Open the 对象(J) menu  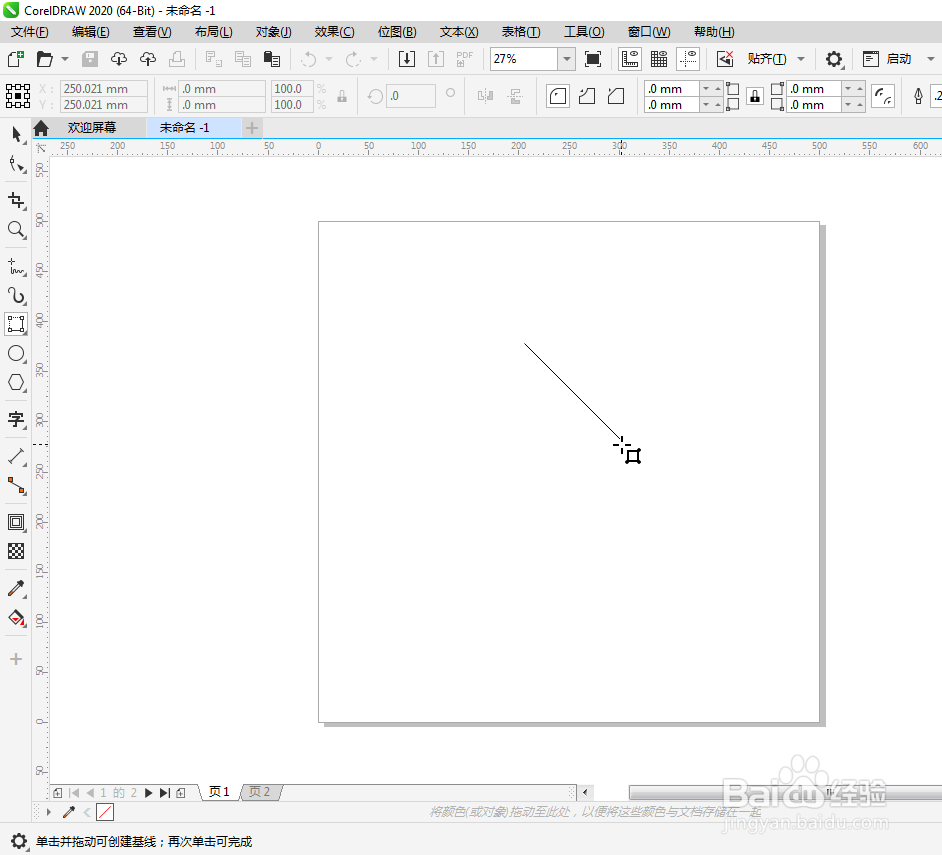(x=273, y=32)
